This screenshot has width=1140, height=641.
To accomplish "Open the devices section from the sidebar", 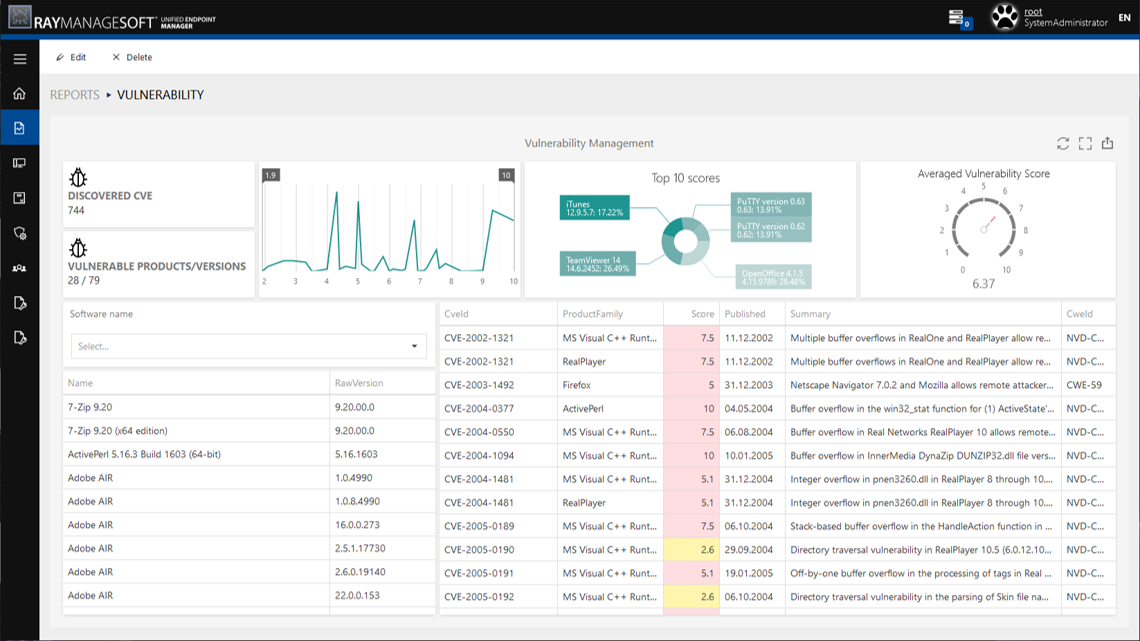I will (19, 162).
